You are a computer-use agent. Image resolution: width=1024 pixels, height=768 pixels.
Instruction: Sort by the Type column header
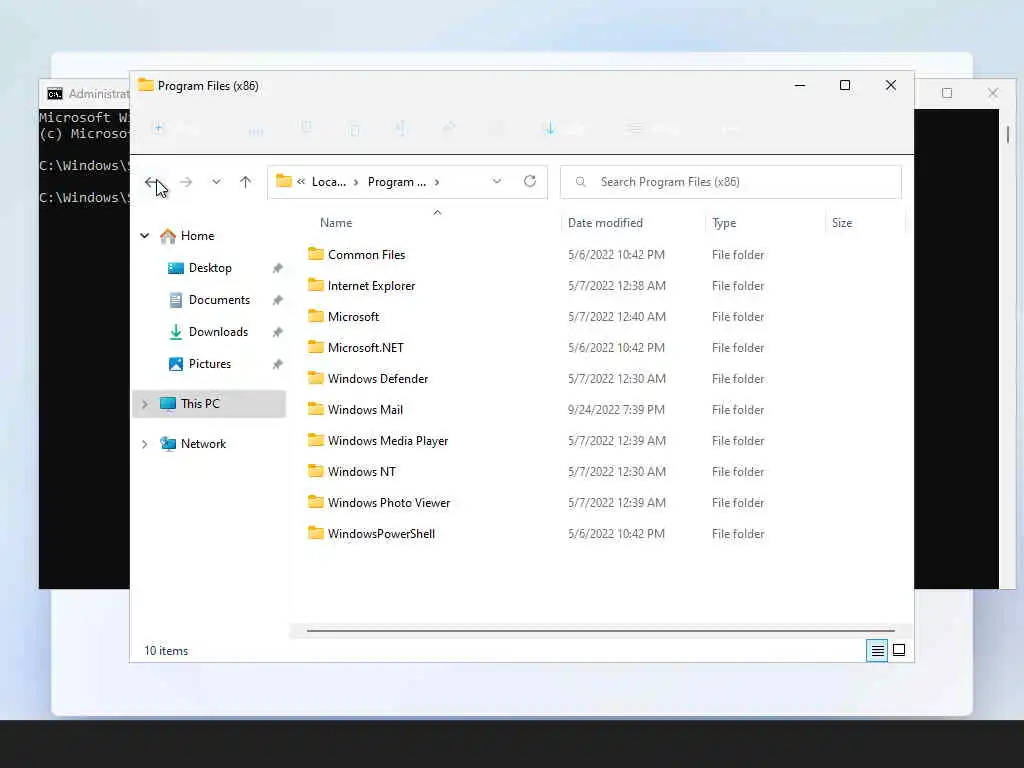(x=724, y=223)
